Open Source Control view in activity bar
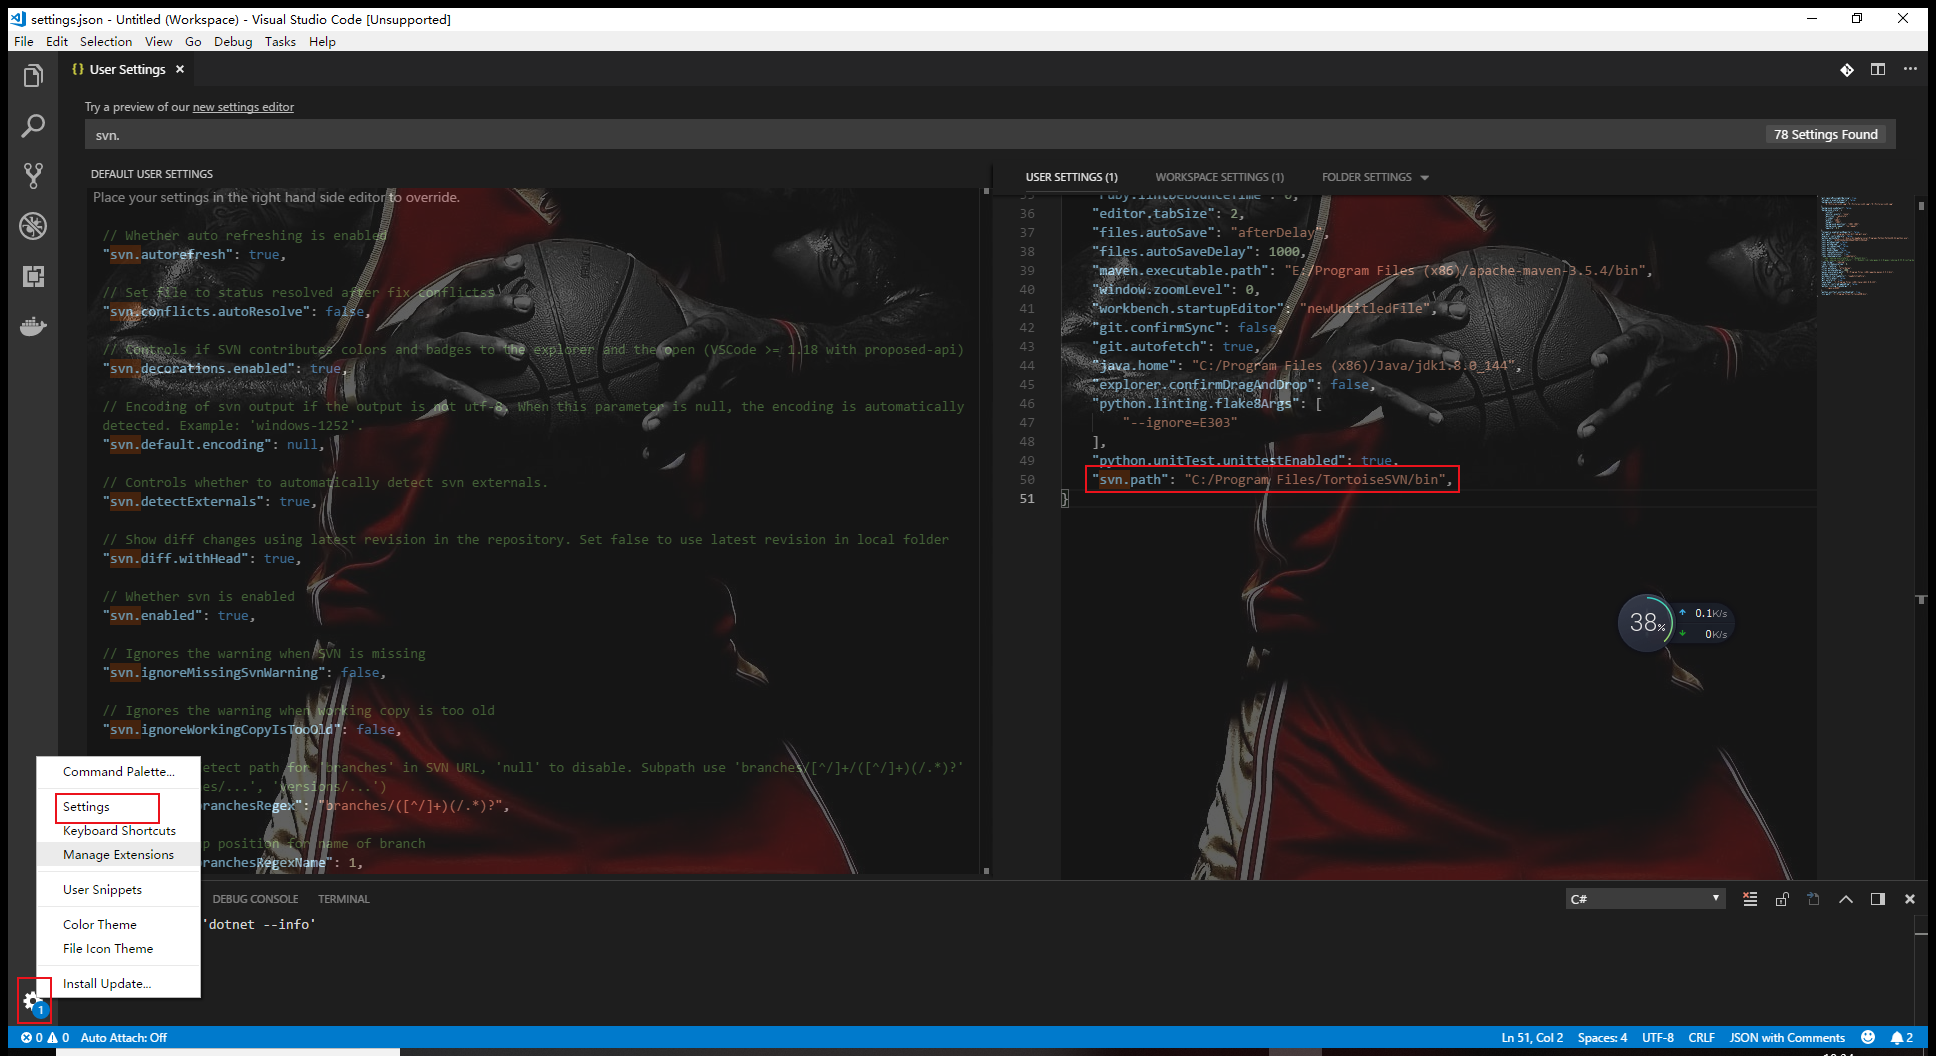The height and width of the screenshot is (1056, 1936). [x=33, y=176]
